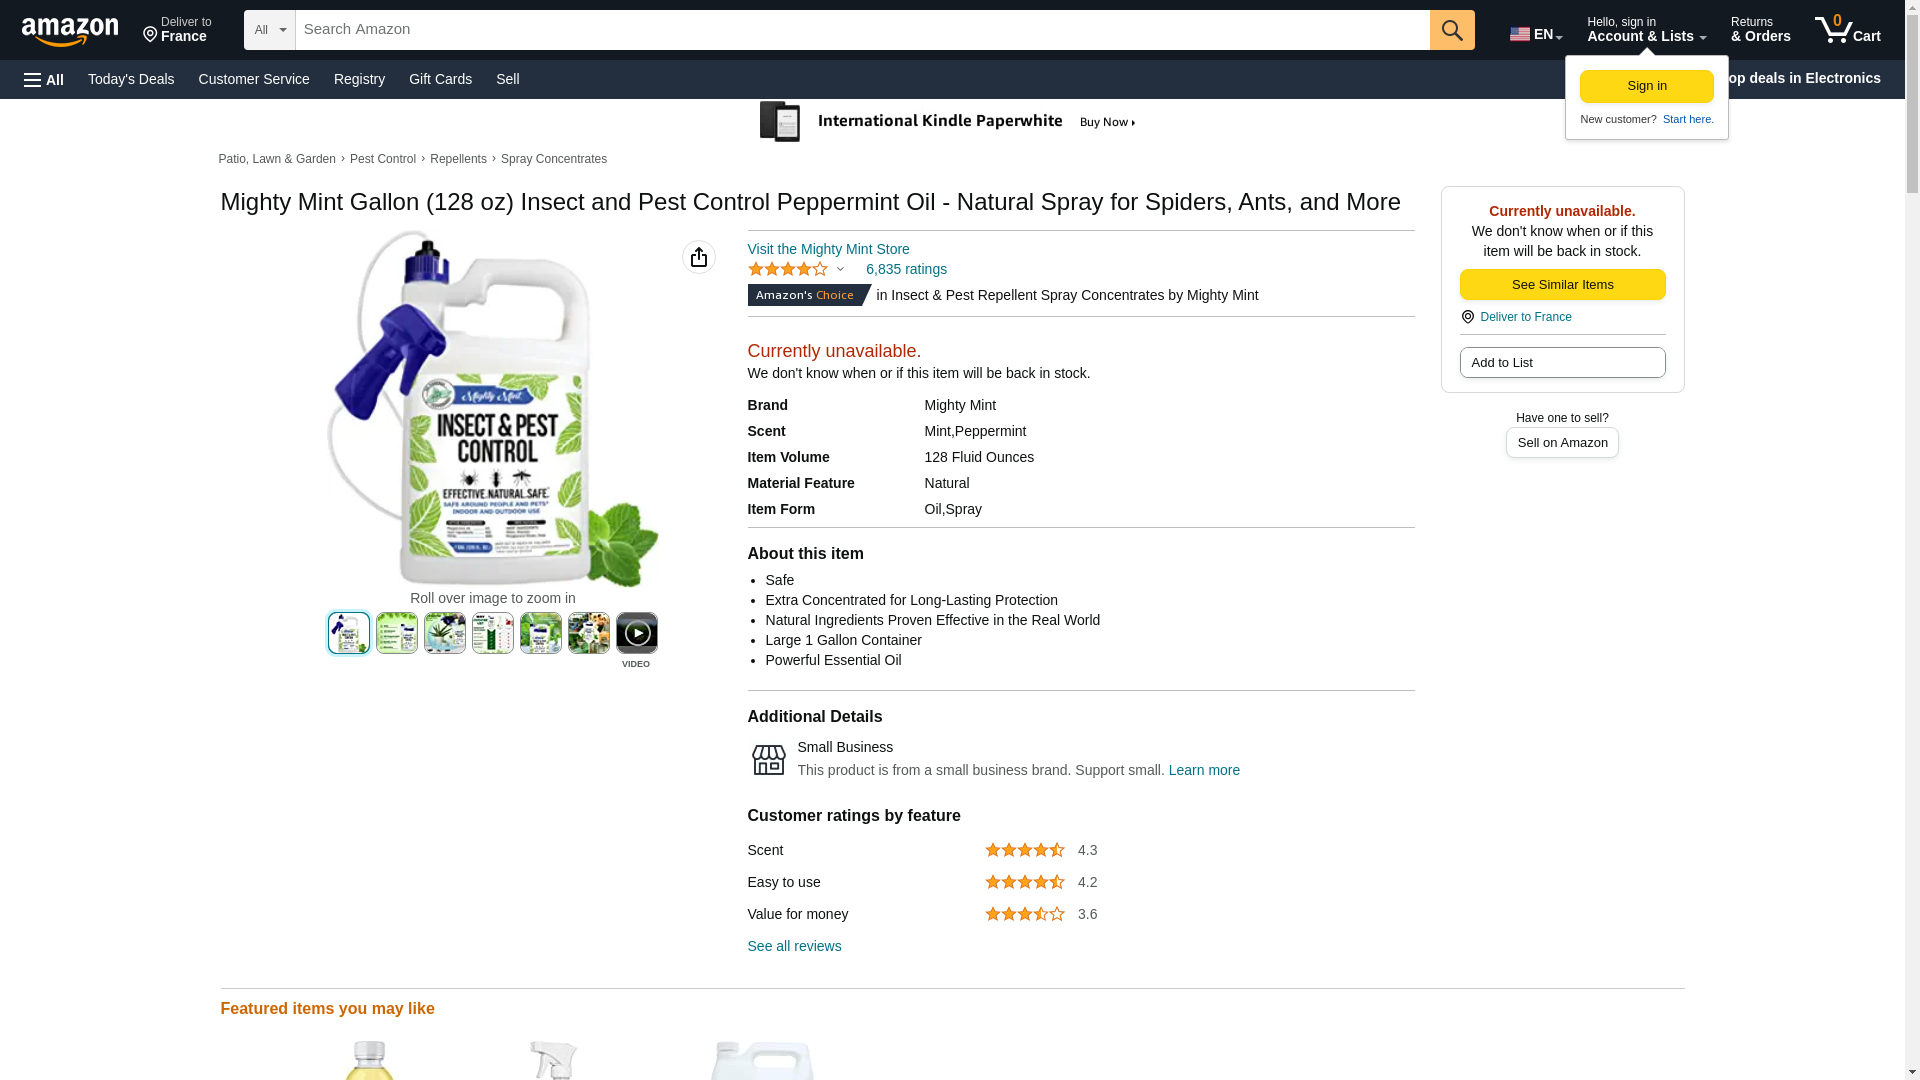This screenshot has width=1920, height=1080.
Task: Open the Visit the Mighty Mint Store link
Action: (x=828, y=249)
